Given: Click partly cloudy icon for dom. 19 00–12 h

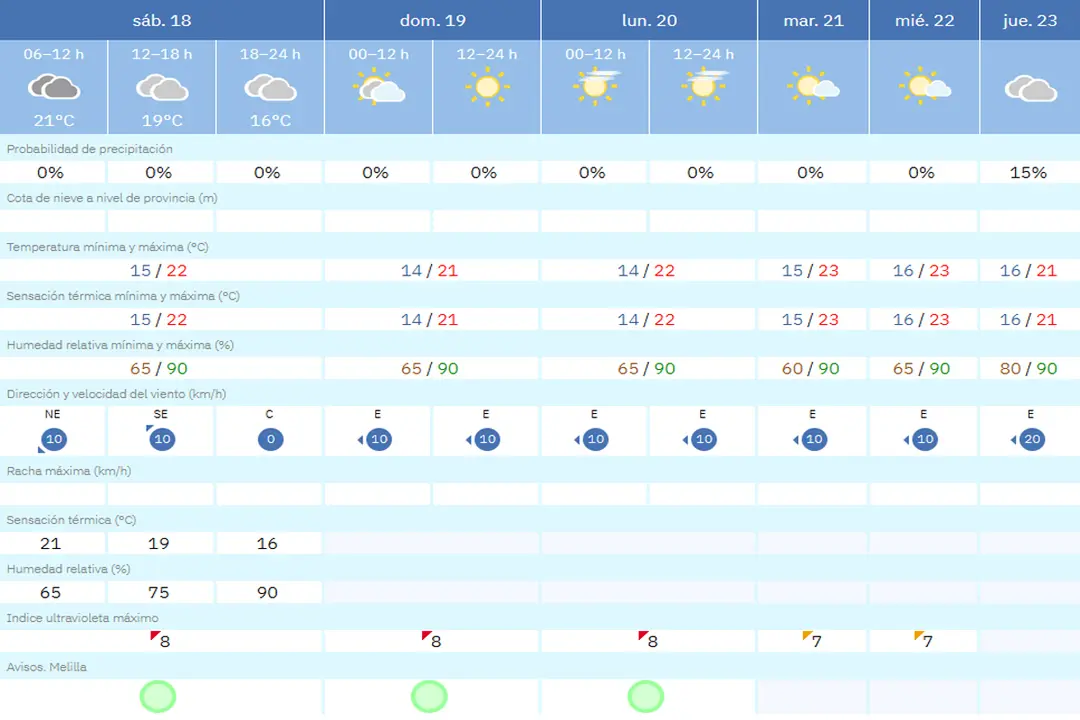Looking at the screenshot, I should 379,87.
